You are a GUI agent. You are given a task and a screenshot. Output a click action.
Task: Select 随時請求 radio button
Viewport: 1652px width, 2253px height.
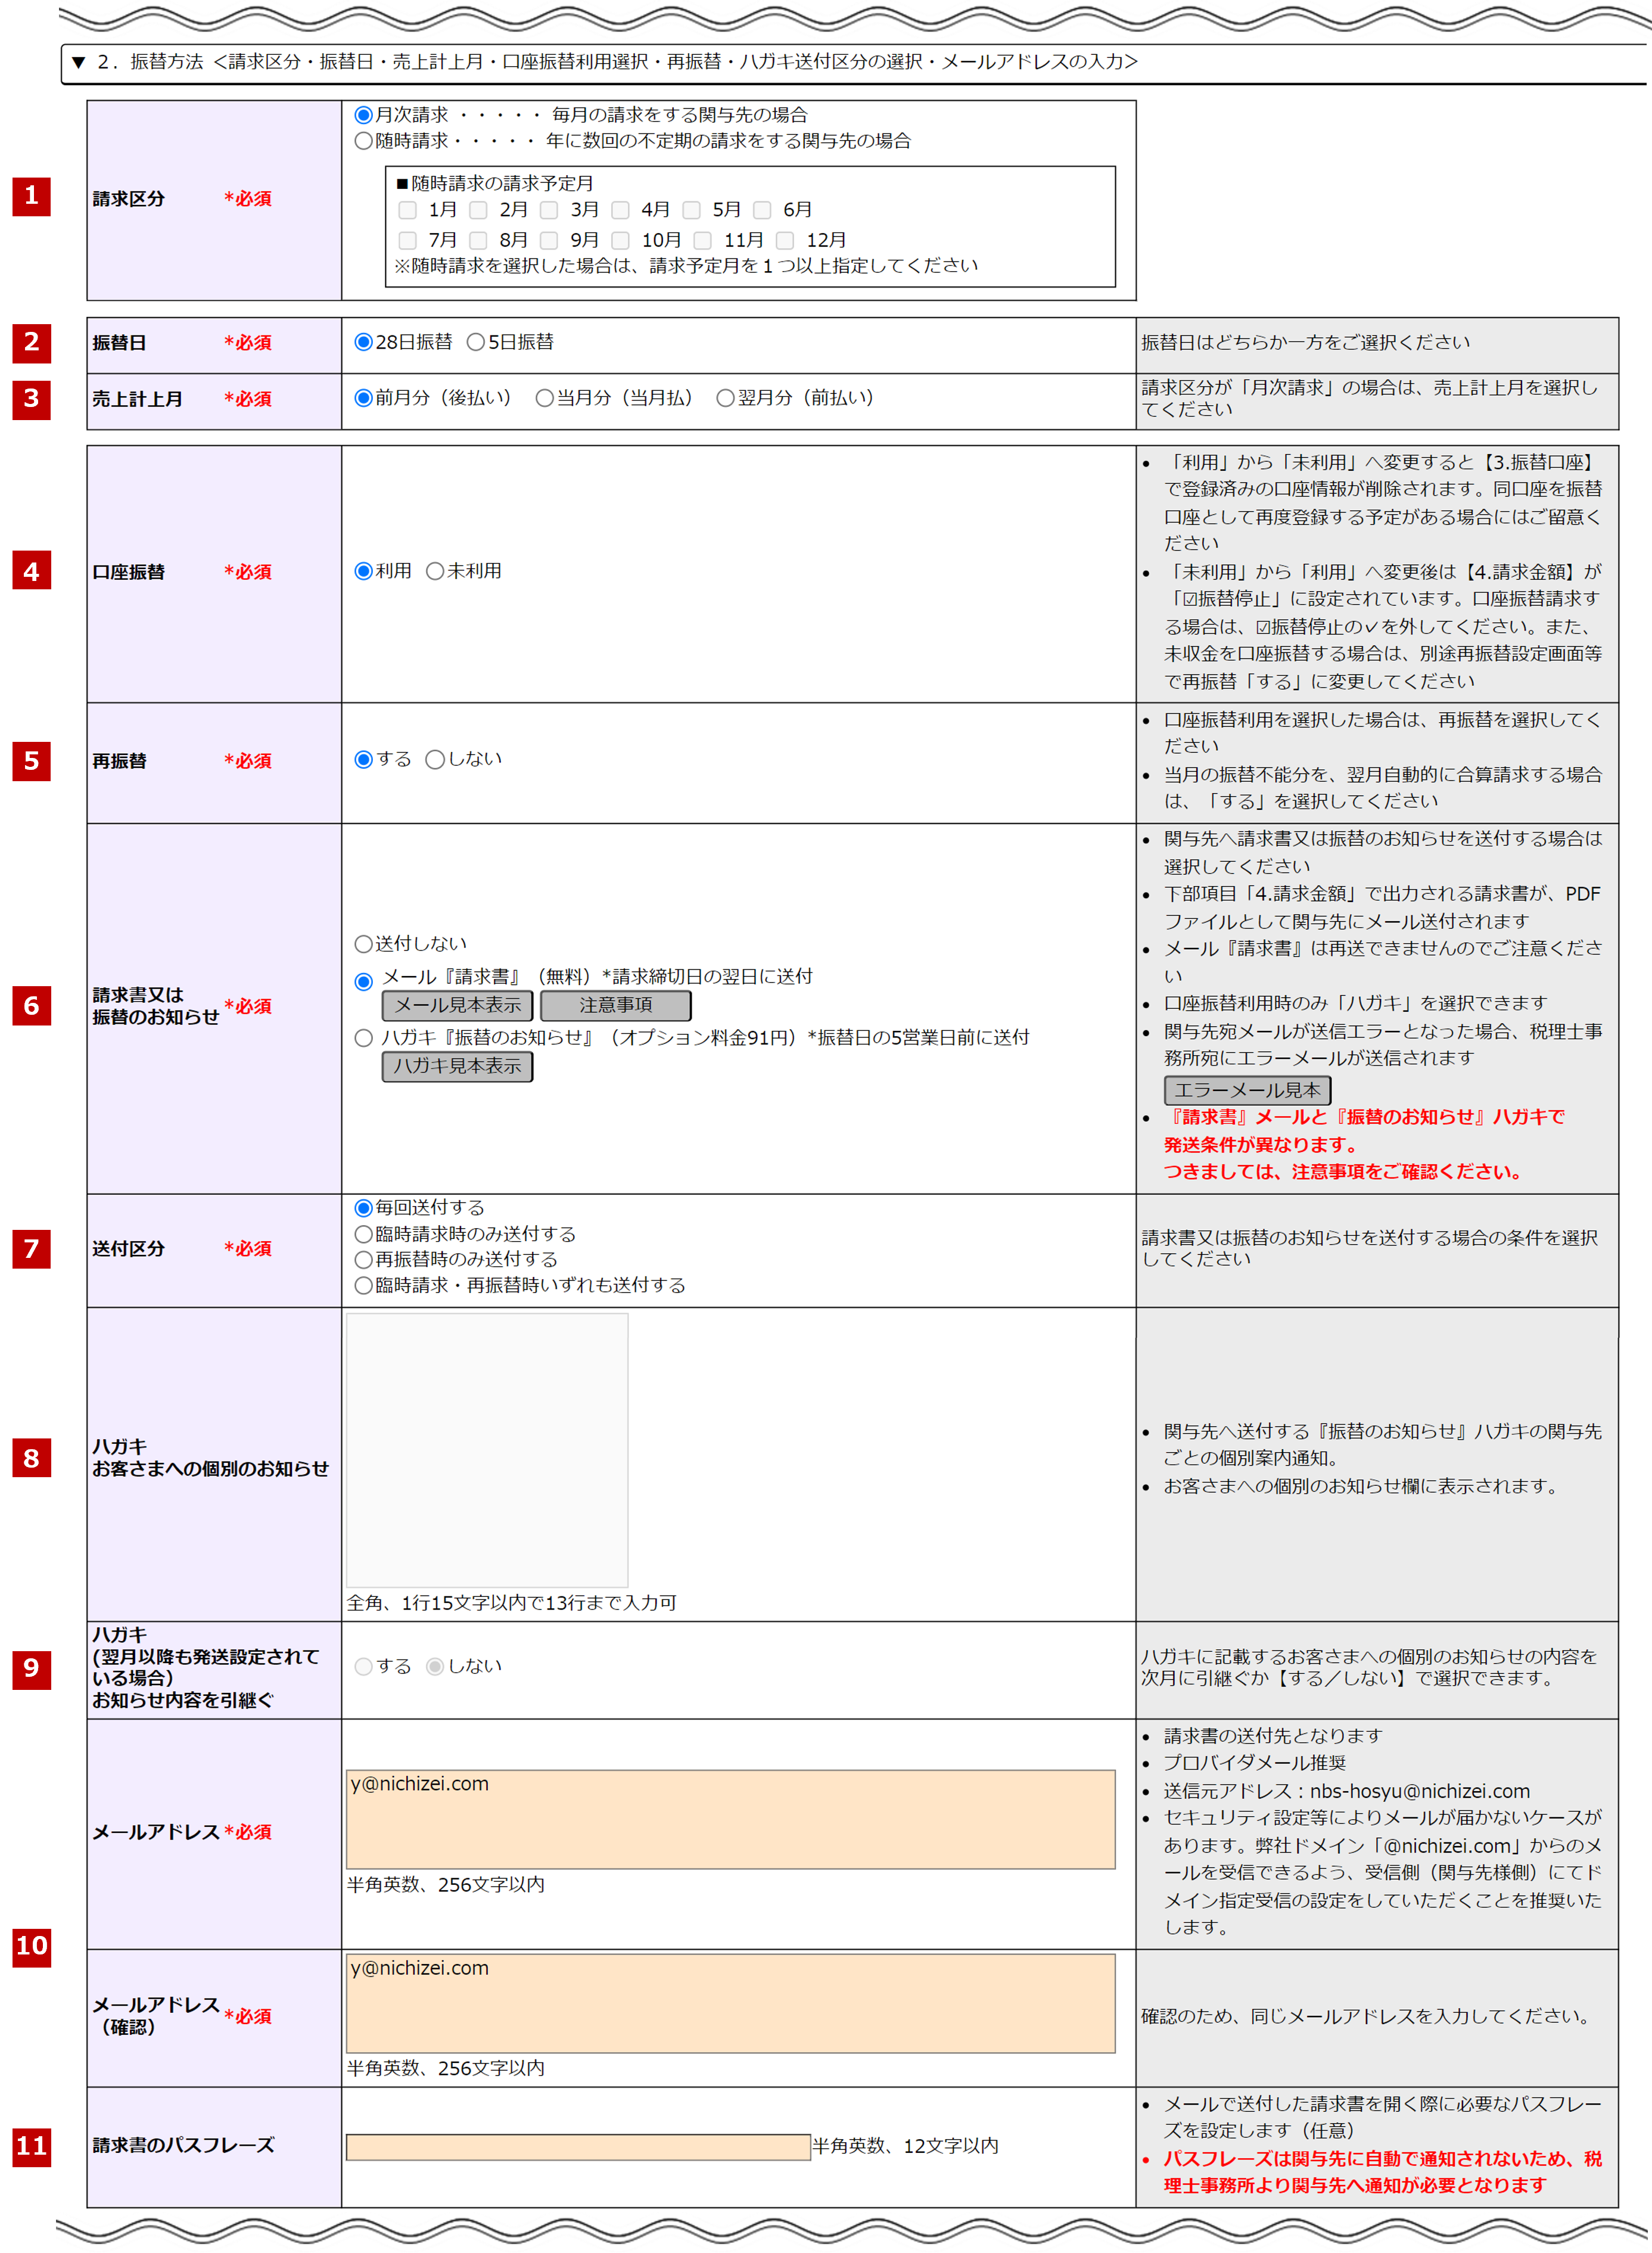pos(364,141)
